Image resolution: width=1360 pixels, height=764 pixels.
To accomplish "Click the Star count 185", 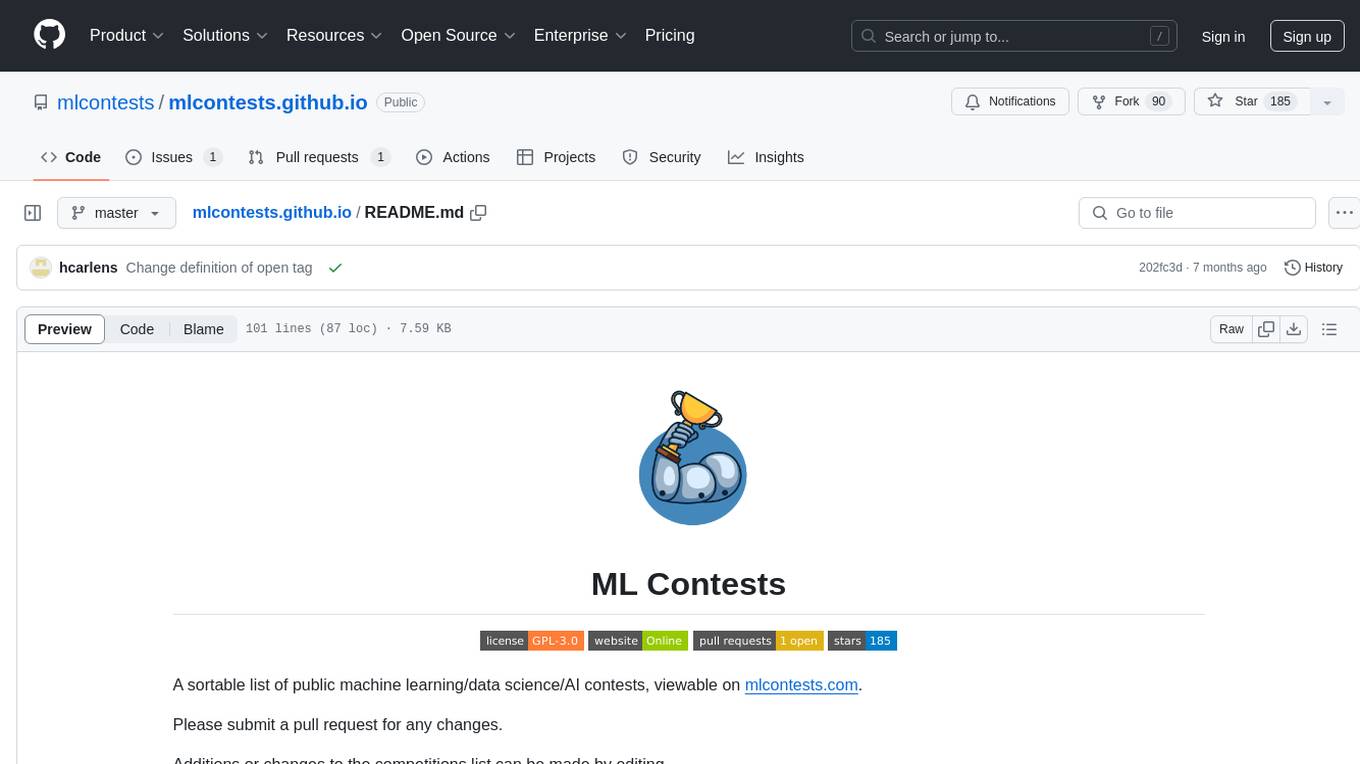I will tap(1280, 102).
